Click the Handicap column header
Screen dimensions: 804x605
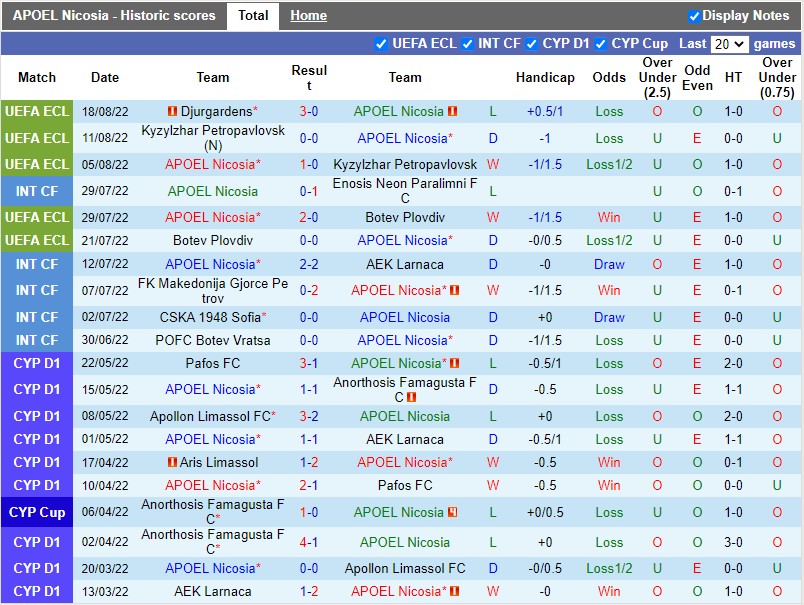pyautogui.click(x=545, y=77)
